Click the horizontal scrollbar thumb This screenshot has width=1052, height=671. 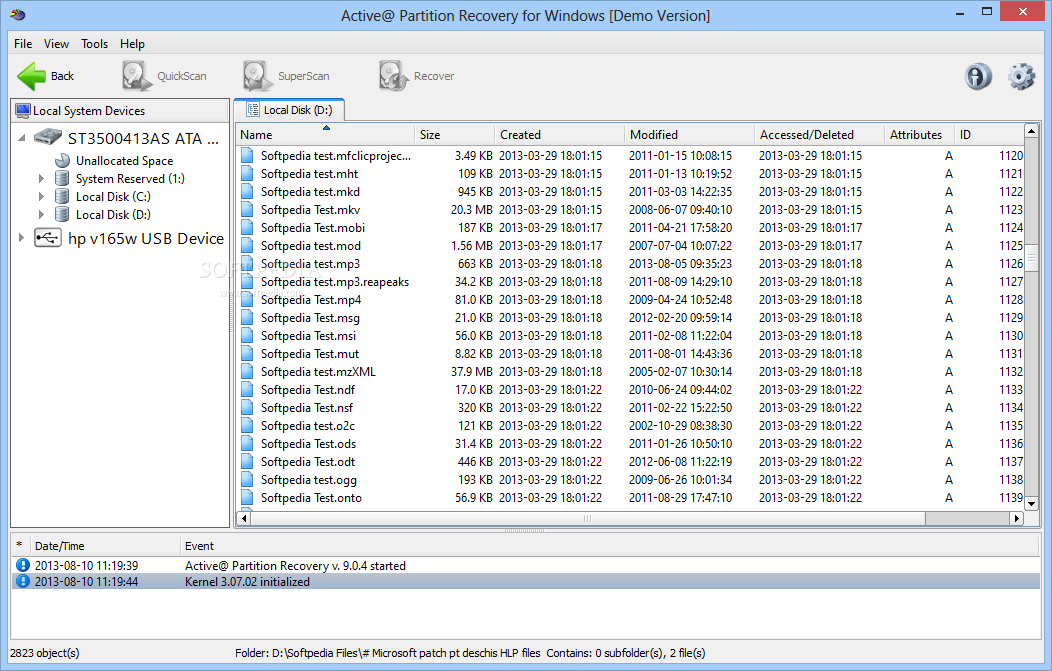tap(588, 518)
